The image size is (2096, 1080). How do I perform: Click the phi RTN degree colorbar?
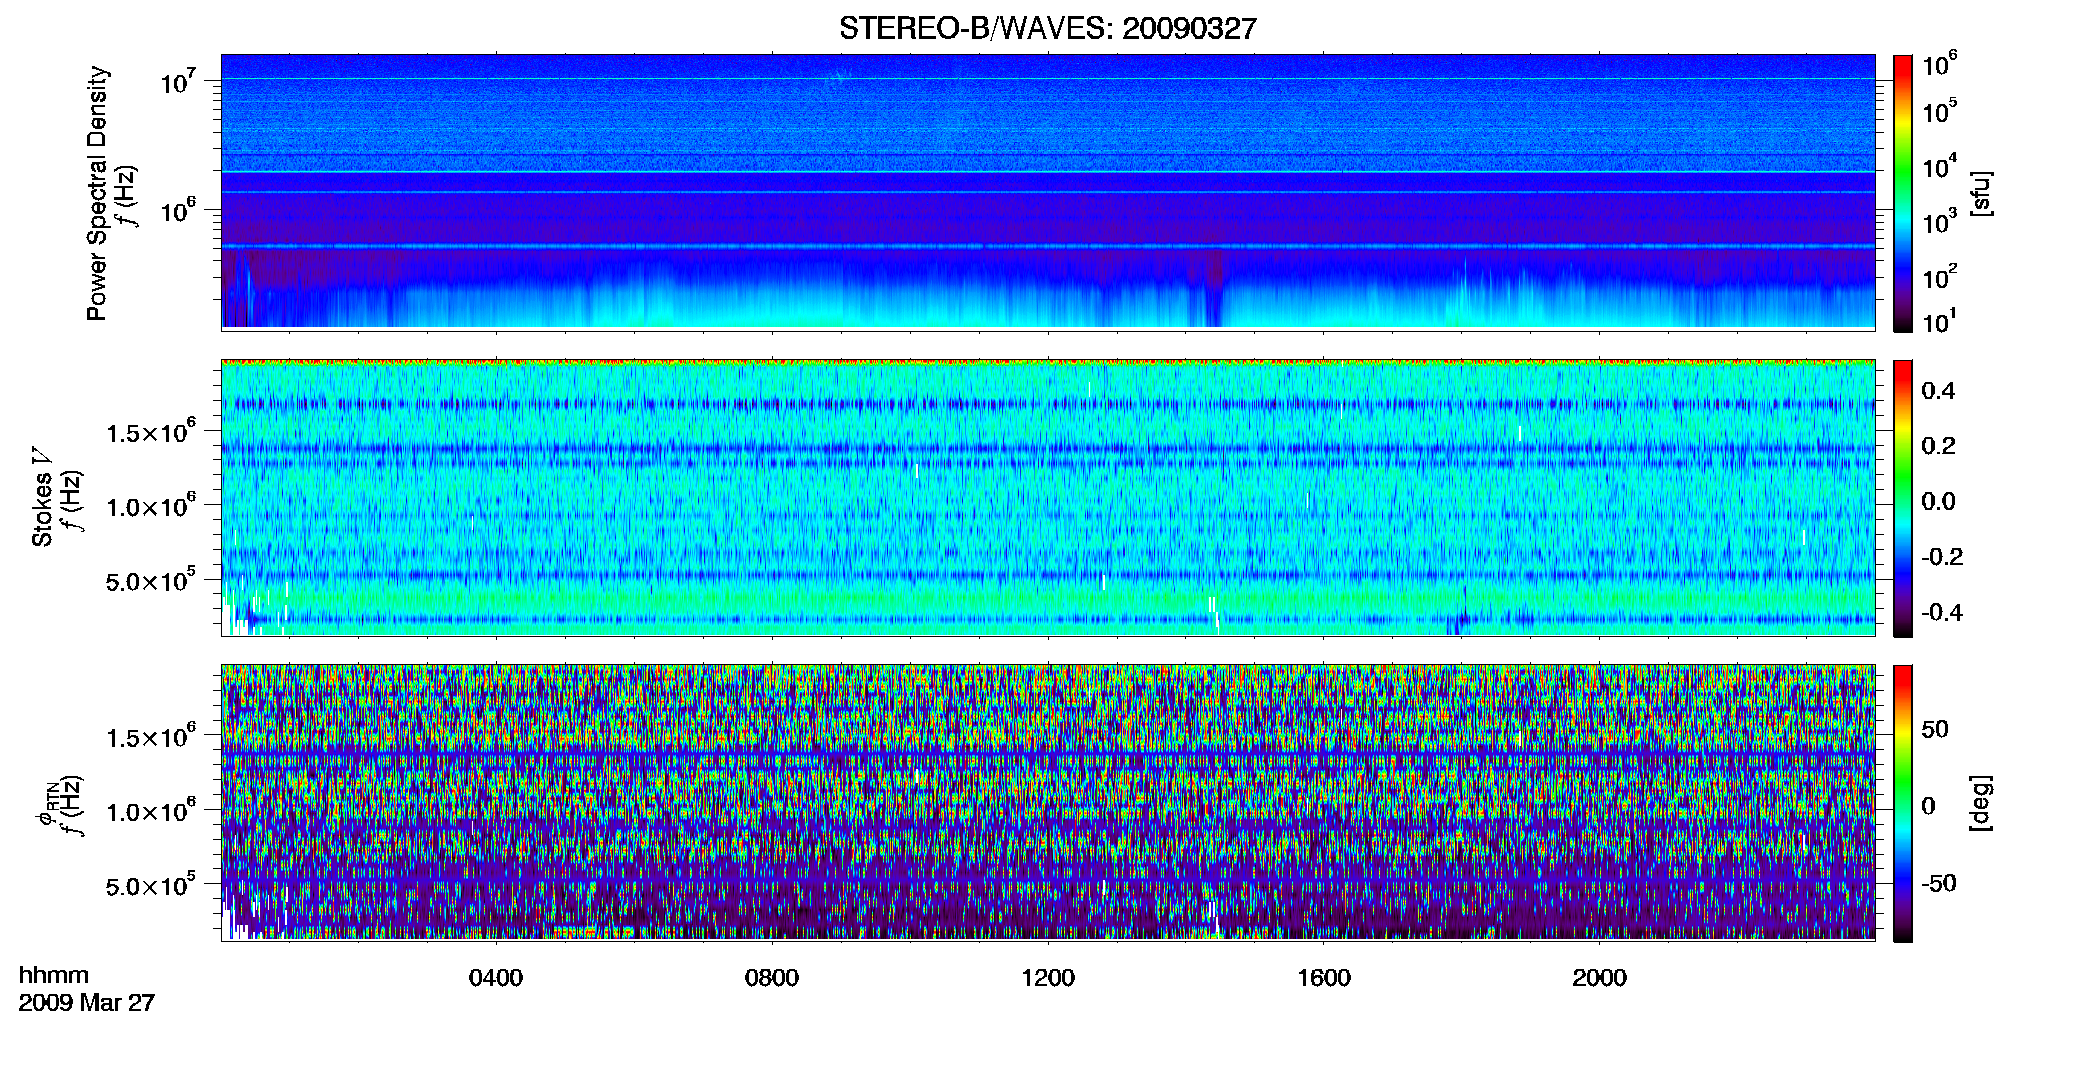click(1902, 803)
